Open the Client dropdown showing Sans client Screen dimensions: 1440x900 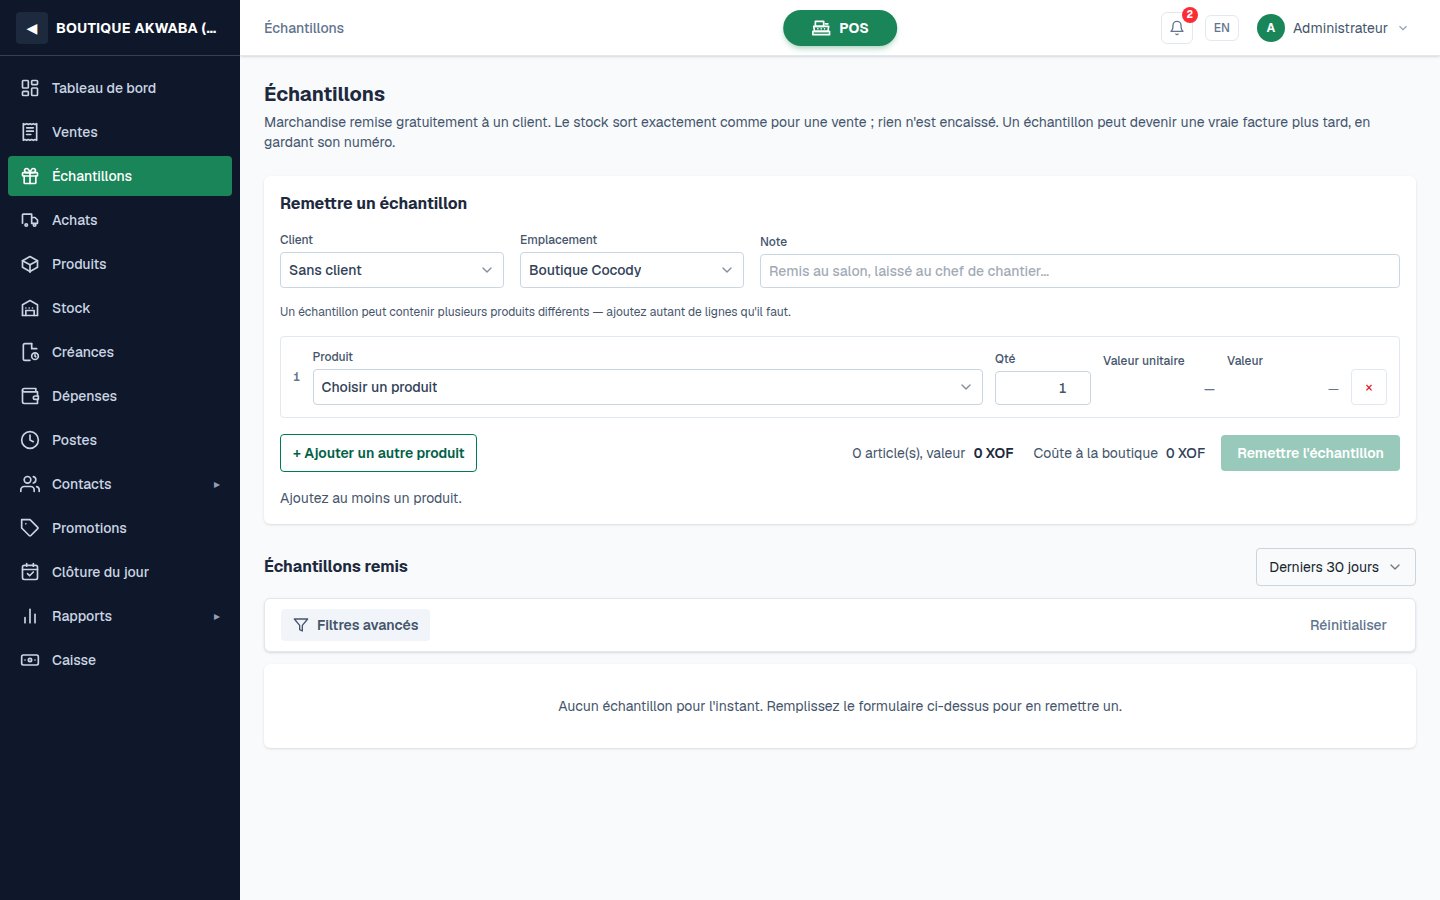(x=392, y=270)
